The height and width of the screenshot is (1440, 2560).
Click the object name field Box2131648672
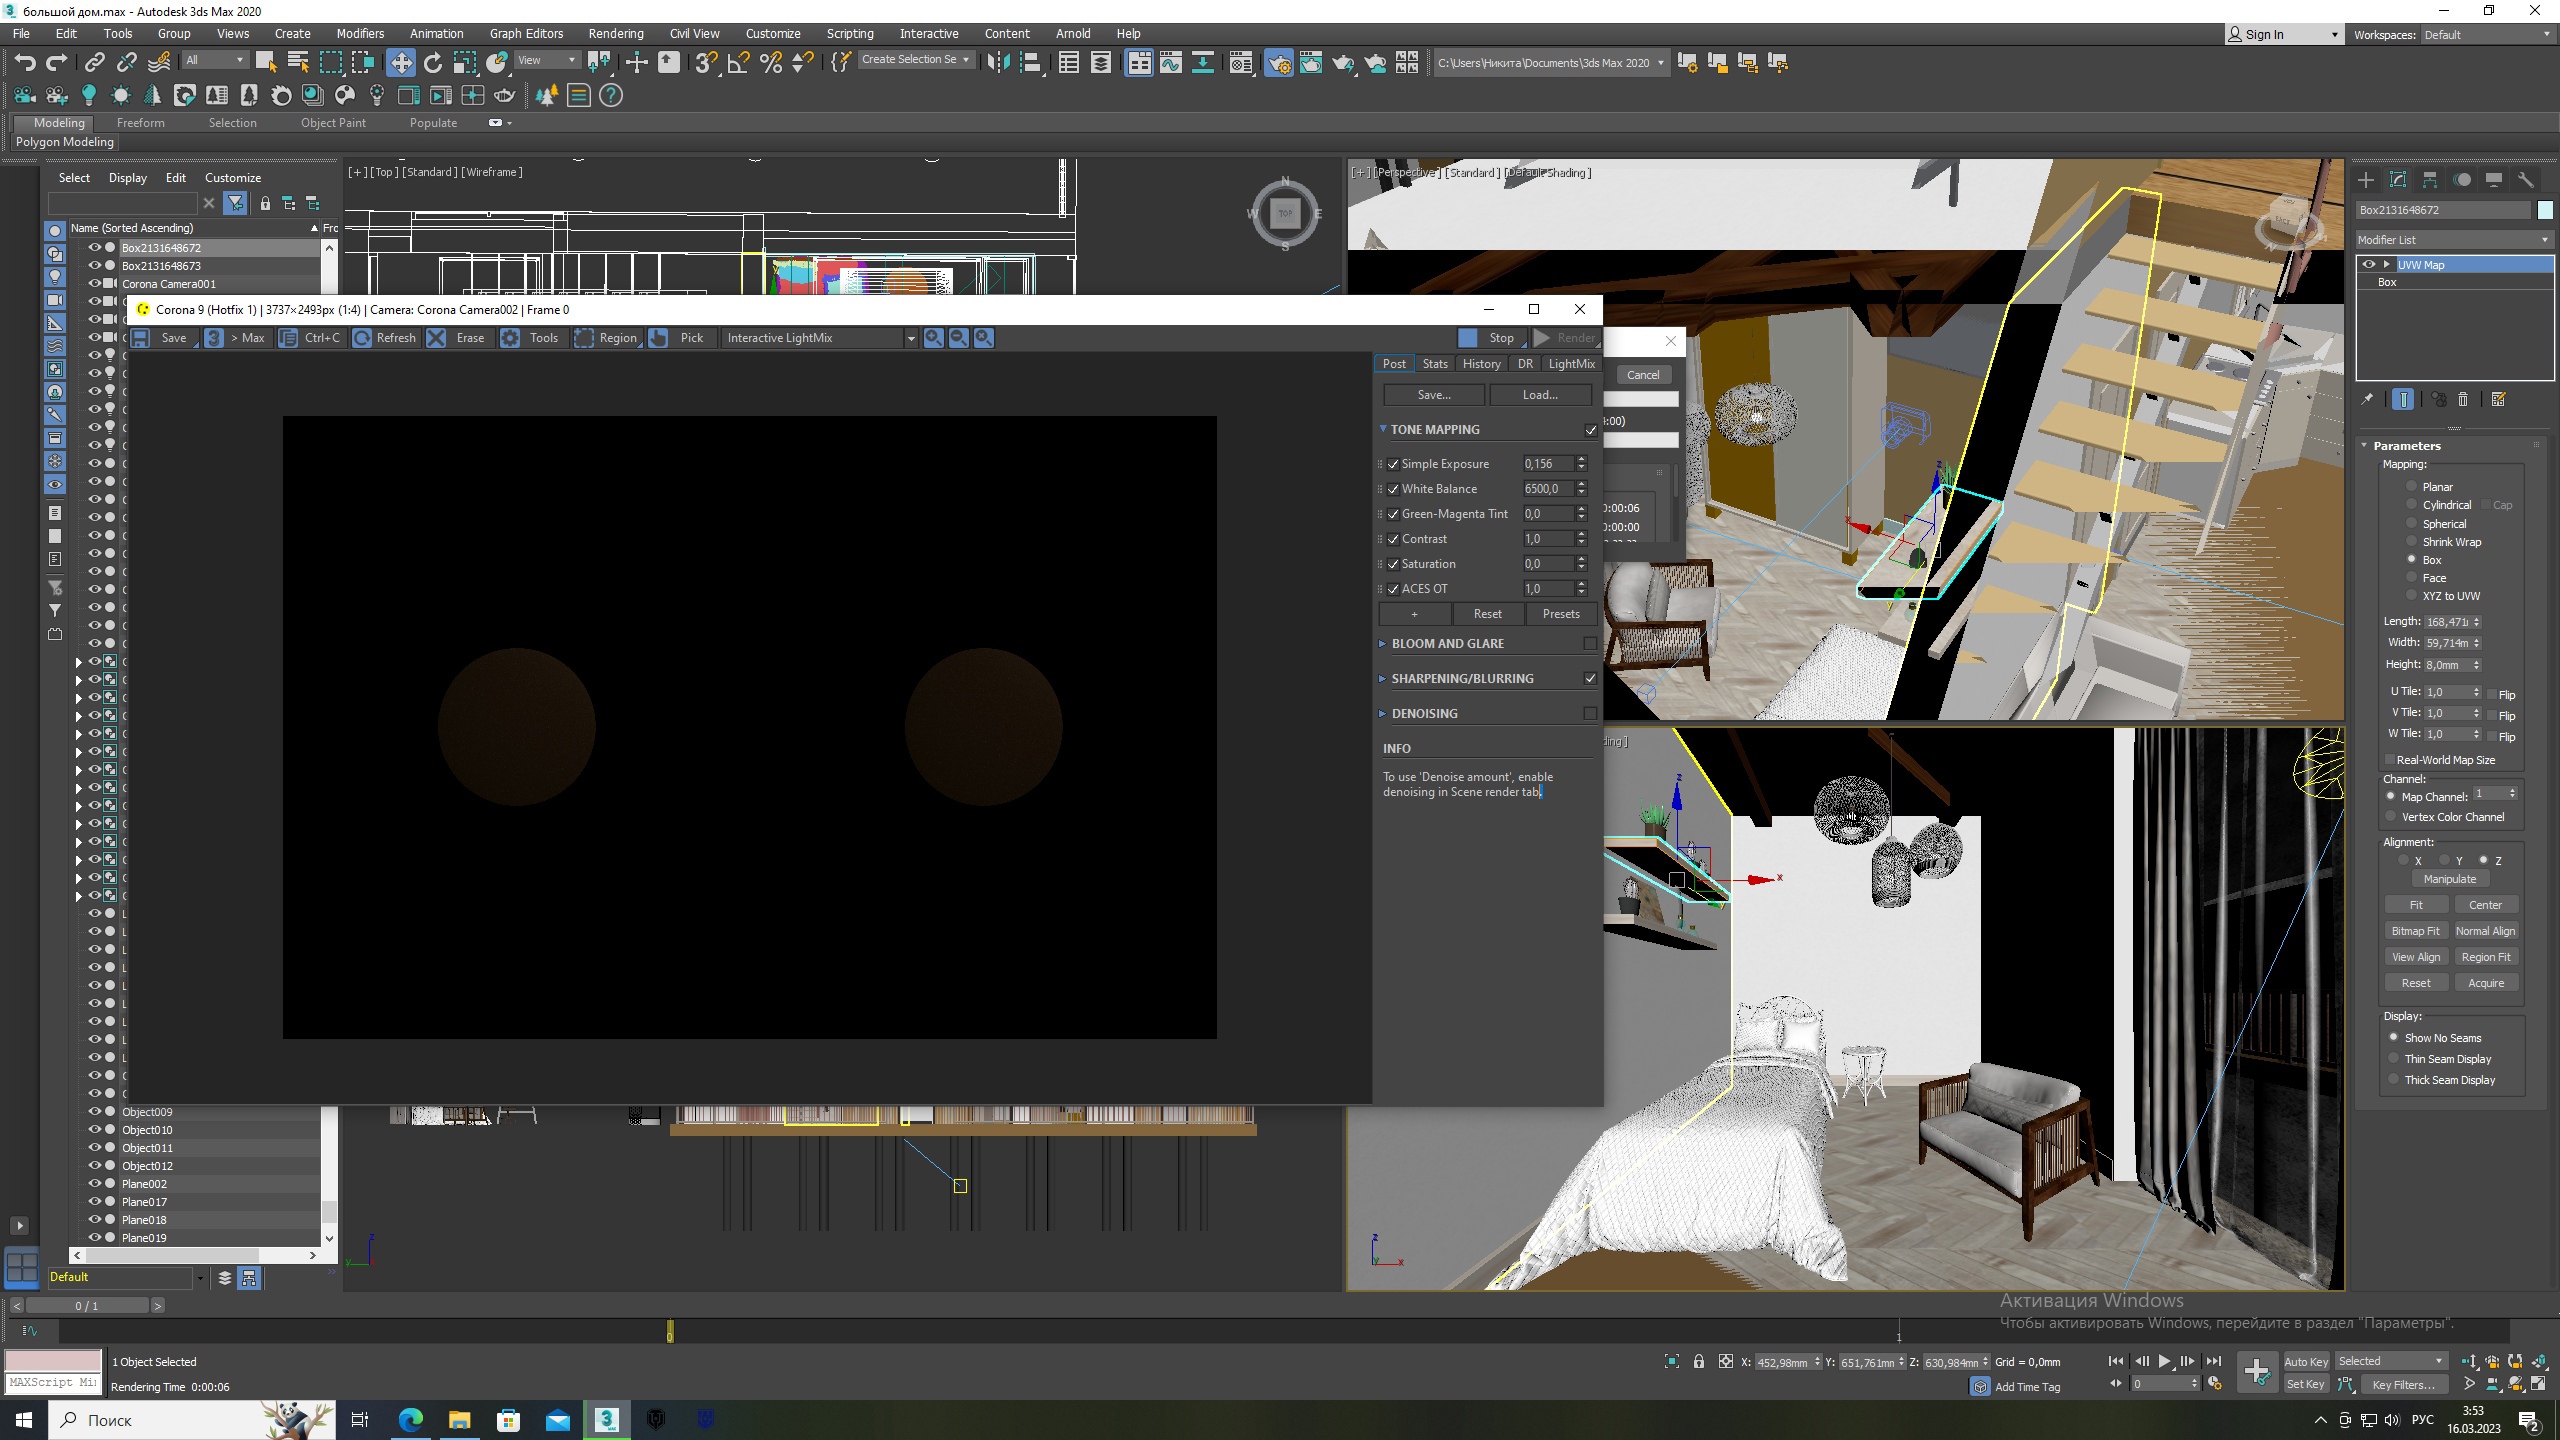click(2442, 210)
